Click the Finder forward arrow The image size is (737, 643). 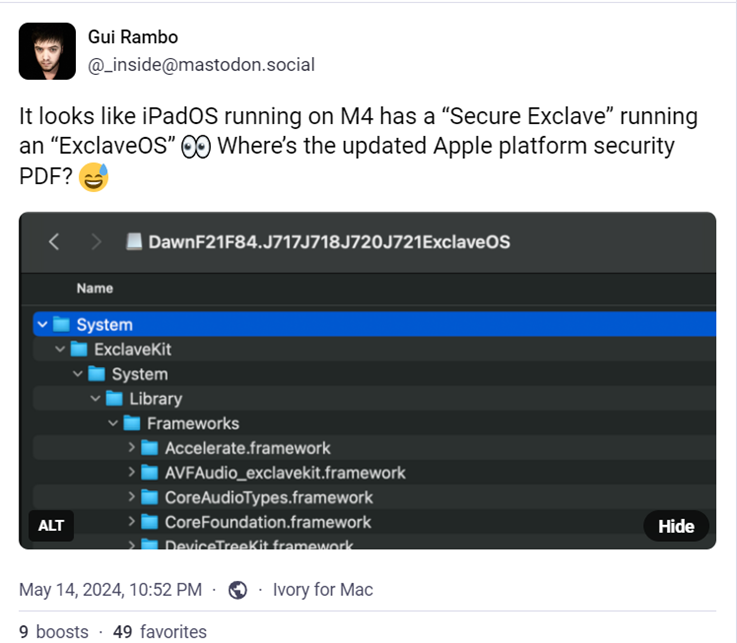click(x=96, y=242)
